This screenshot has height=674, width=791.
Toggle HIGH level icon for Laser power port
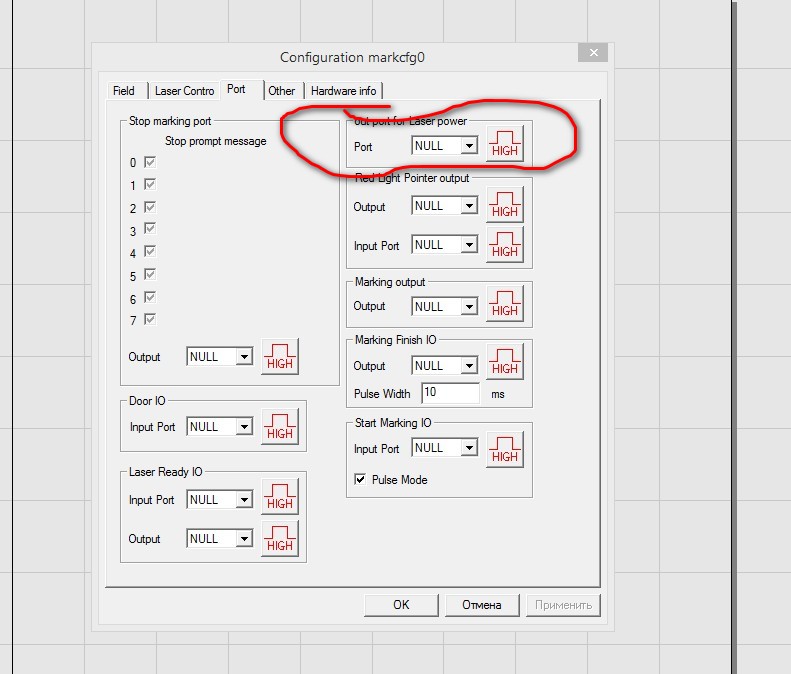pos(505,146)
